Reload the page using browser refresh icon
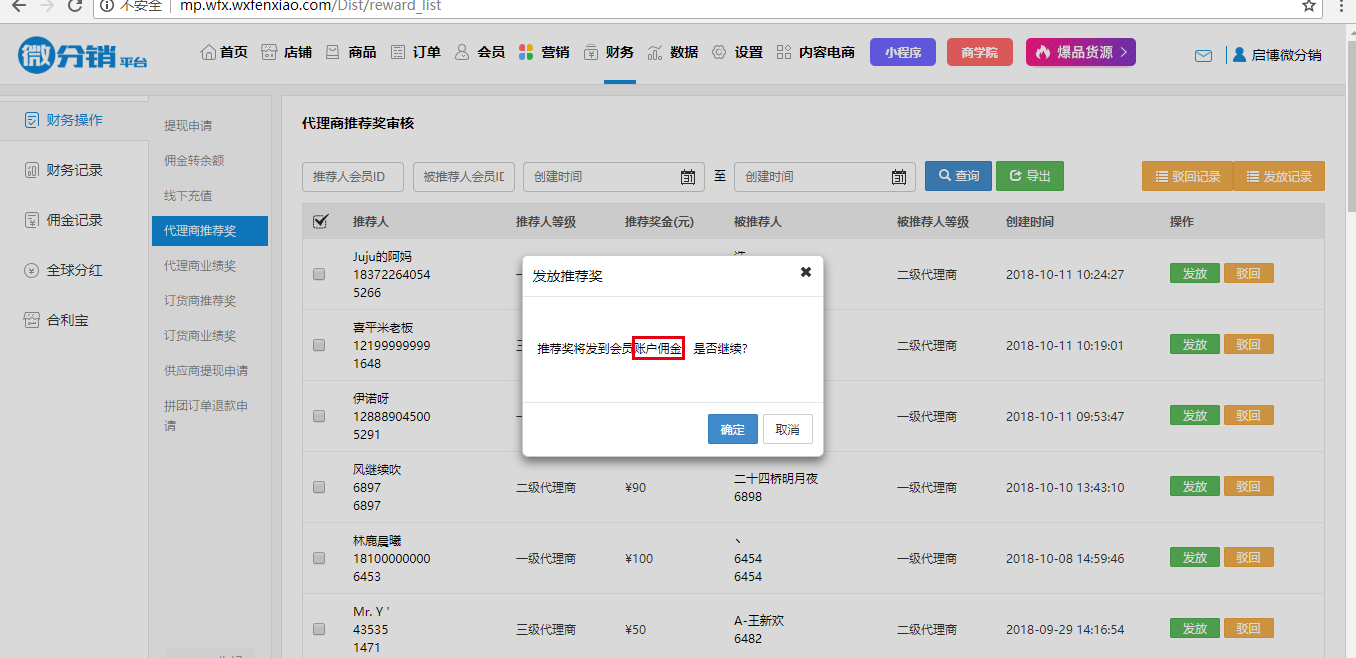Image resolution: width=1356 pixels, height=658 pixels. point(75,6)
